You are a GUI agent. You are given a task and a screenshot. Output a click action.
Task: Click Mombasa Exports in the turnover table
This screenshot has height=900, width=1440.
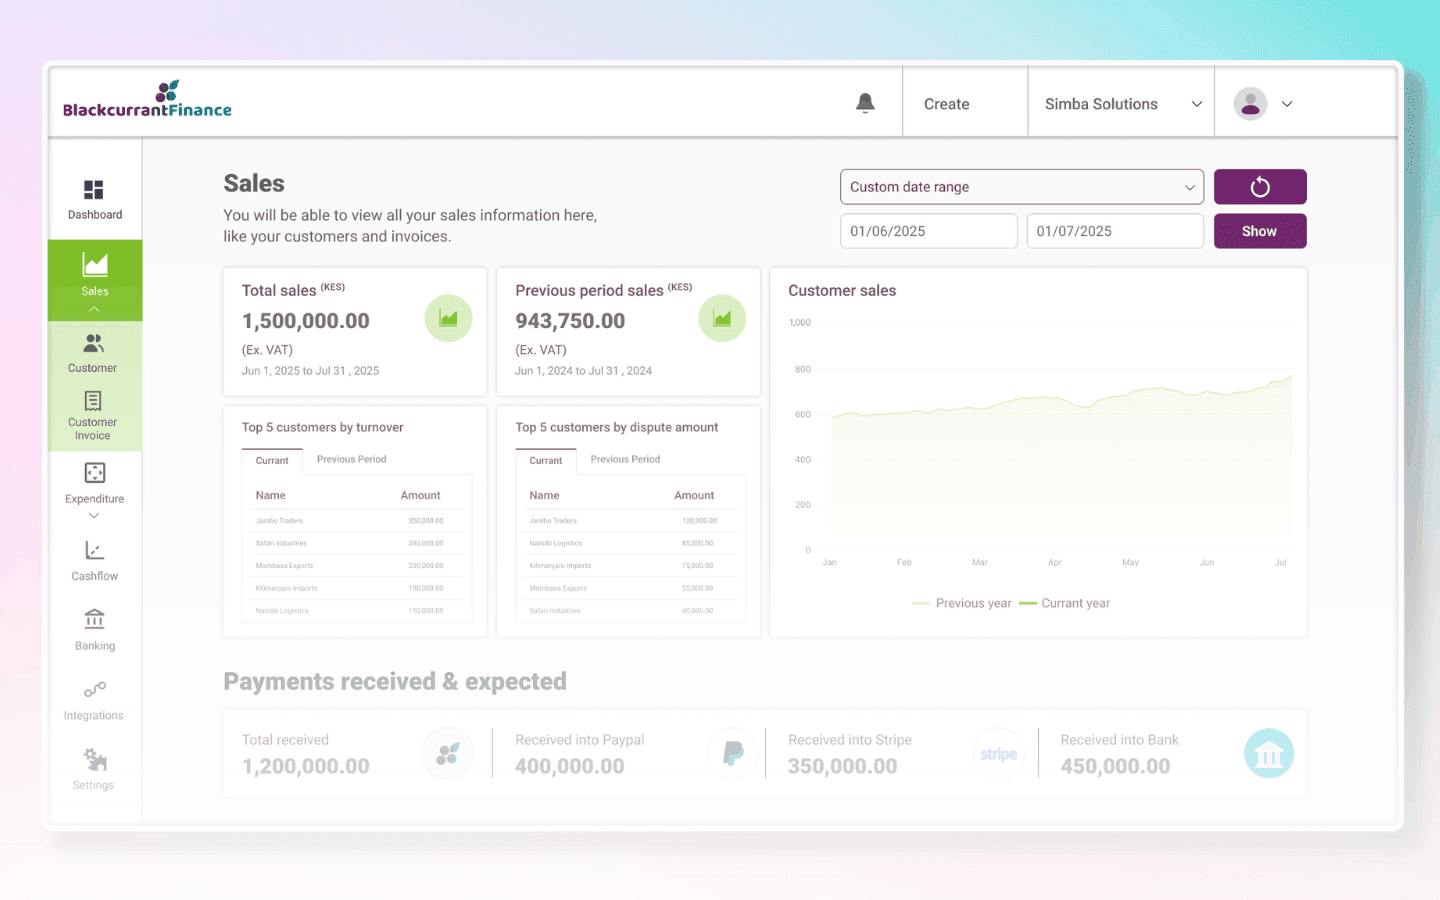(284, 566)
